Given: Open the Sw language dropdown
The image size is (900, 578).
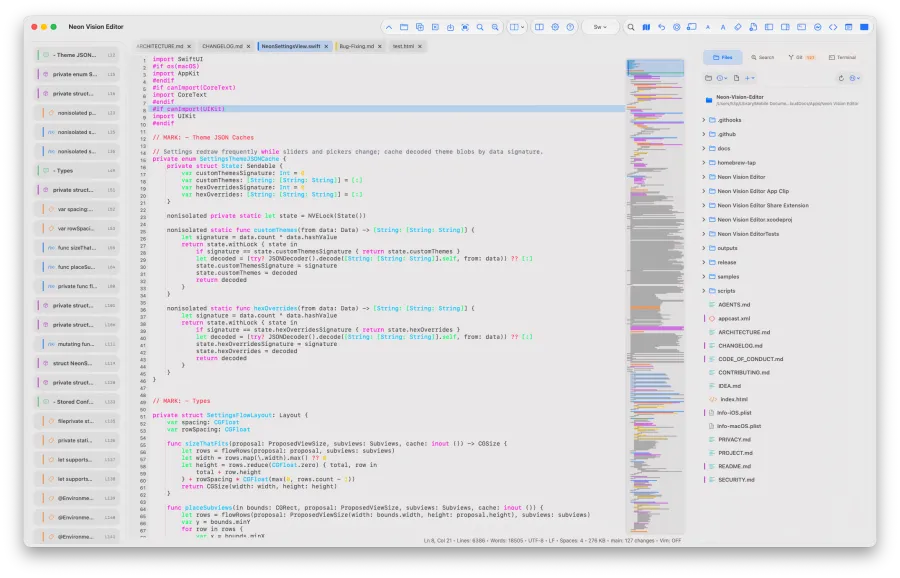Looking at the screenshot, I should (x=600, y=27).
